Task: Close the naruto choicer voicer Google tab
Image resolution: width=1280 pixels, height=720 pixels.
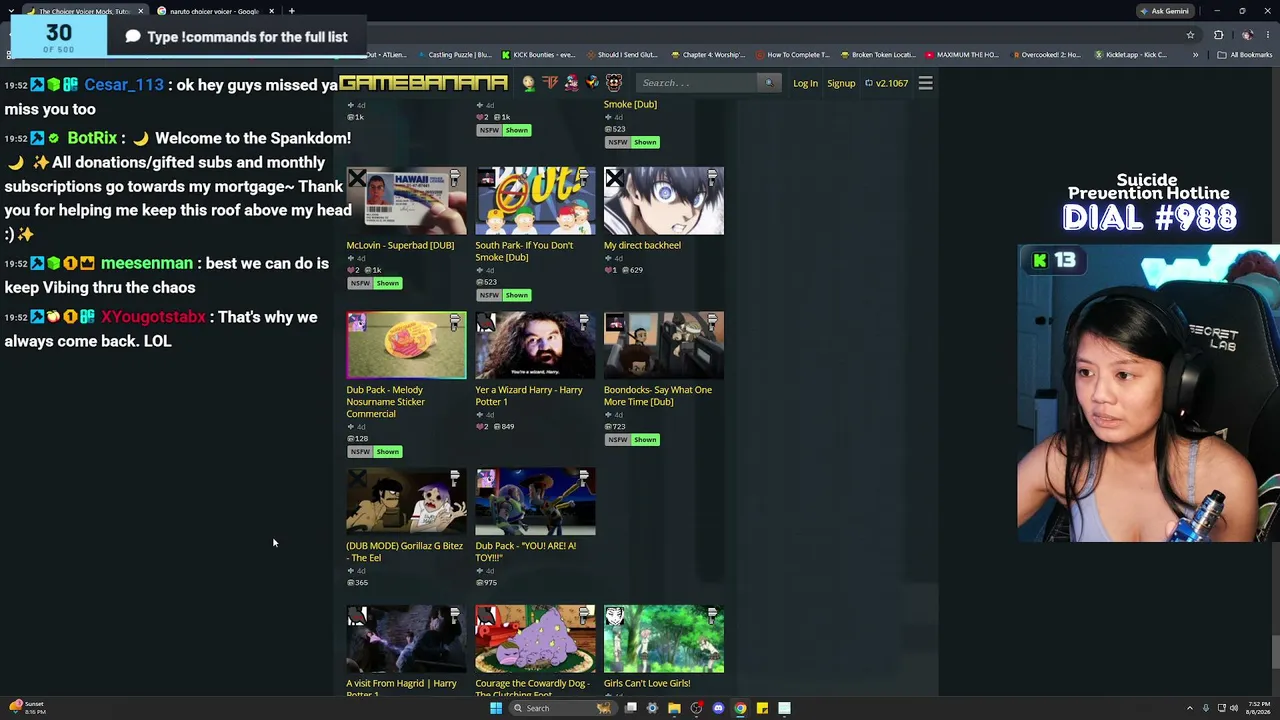Action: tap(271, 11)
